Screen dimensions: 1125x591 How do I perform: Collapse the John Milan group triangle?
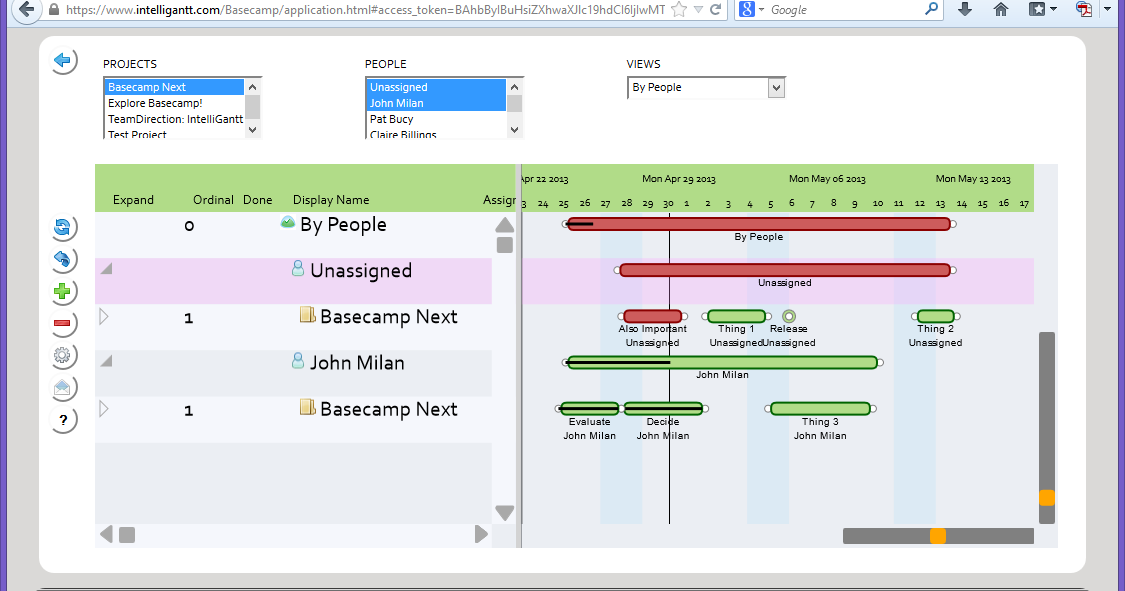point(105,361)
